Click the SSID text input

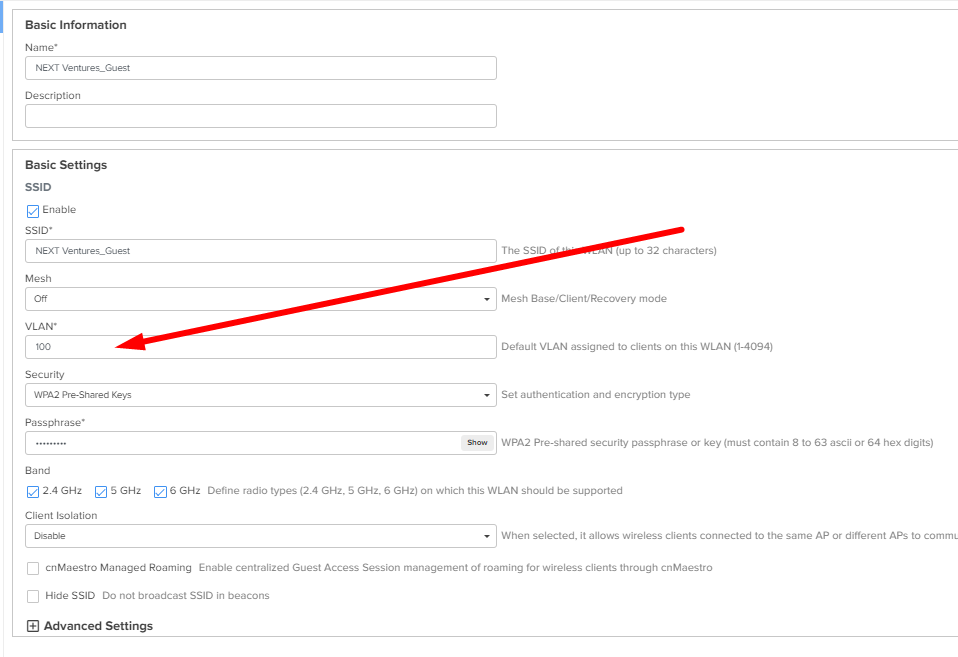click(x=260, y=251)
